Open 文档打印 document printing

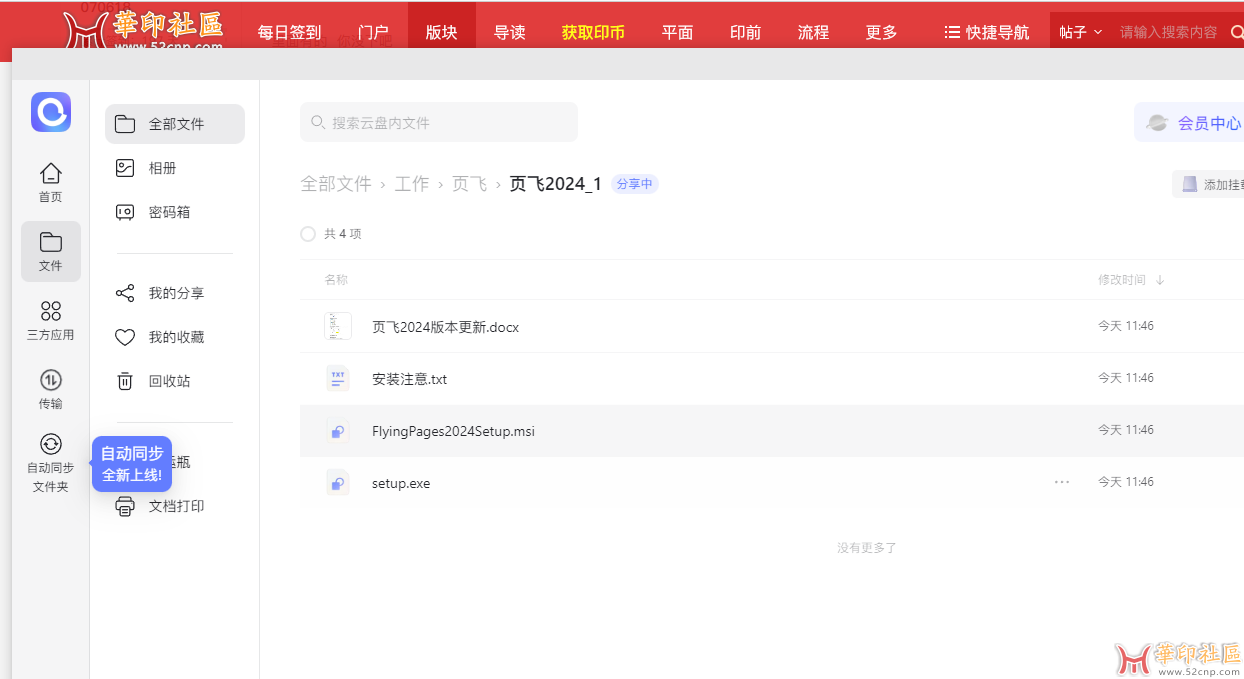175,506
